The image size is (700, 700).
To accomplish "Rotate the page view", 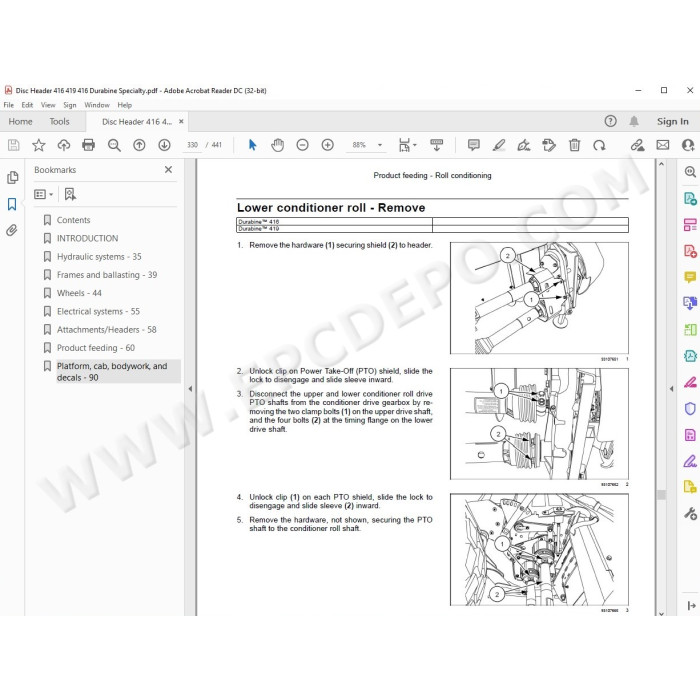I will tap(599, 145).
